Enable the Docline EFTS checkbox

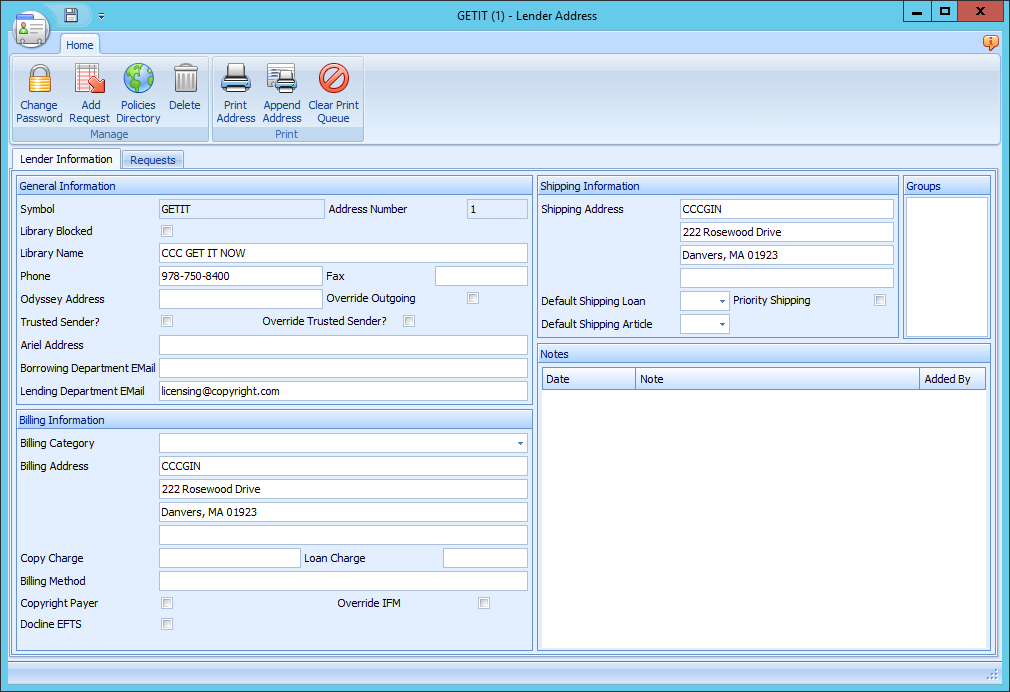click(166, 624)
